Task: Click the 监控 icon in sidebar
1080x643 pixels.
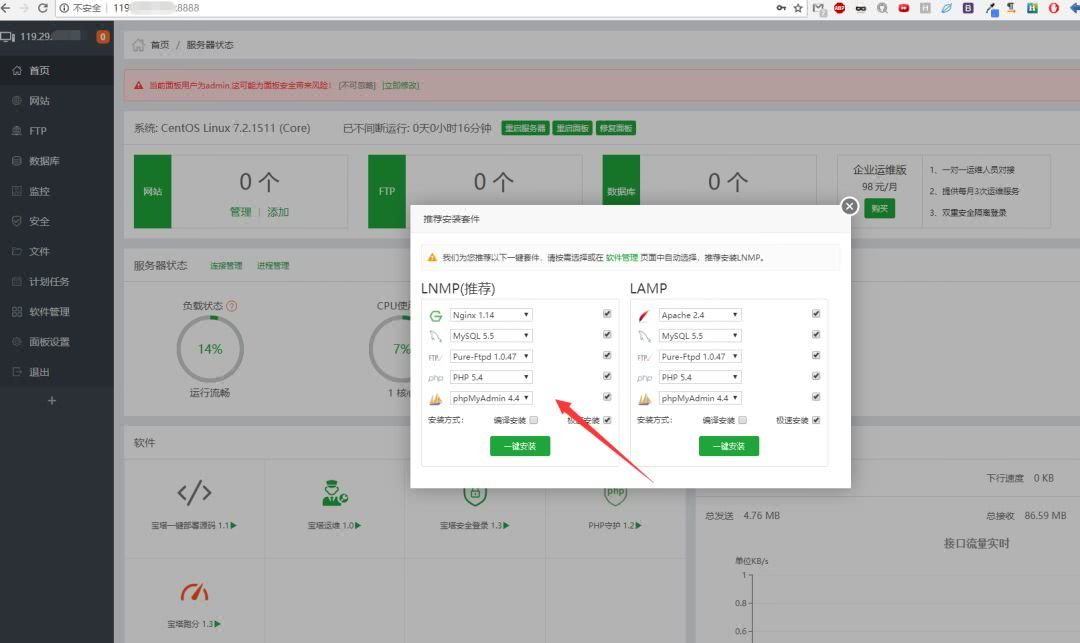Action: tap(17, 191)
